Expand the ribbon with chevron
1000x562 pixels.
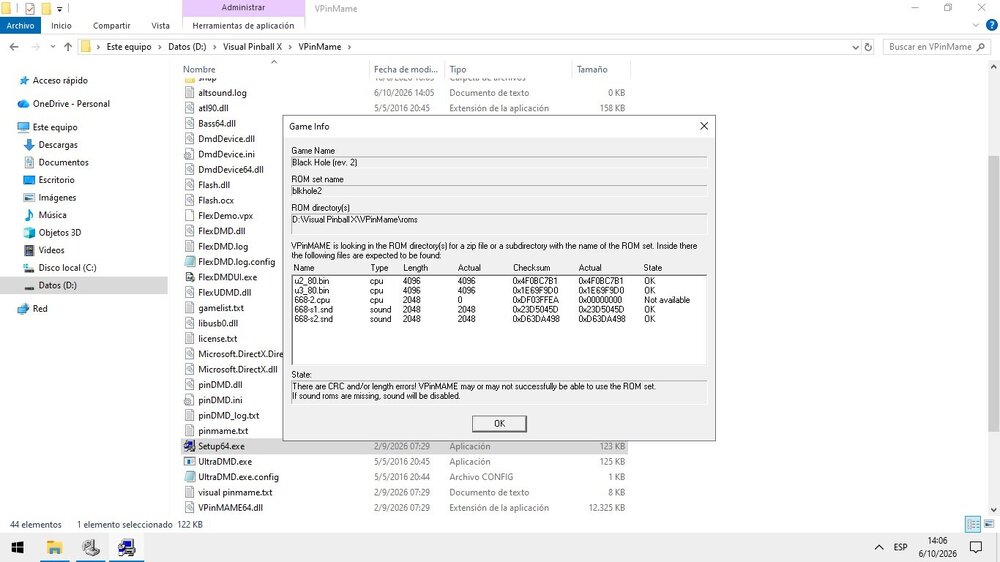coord(976,26)
